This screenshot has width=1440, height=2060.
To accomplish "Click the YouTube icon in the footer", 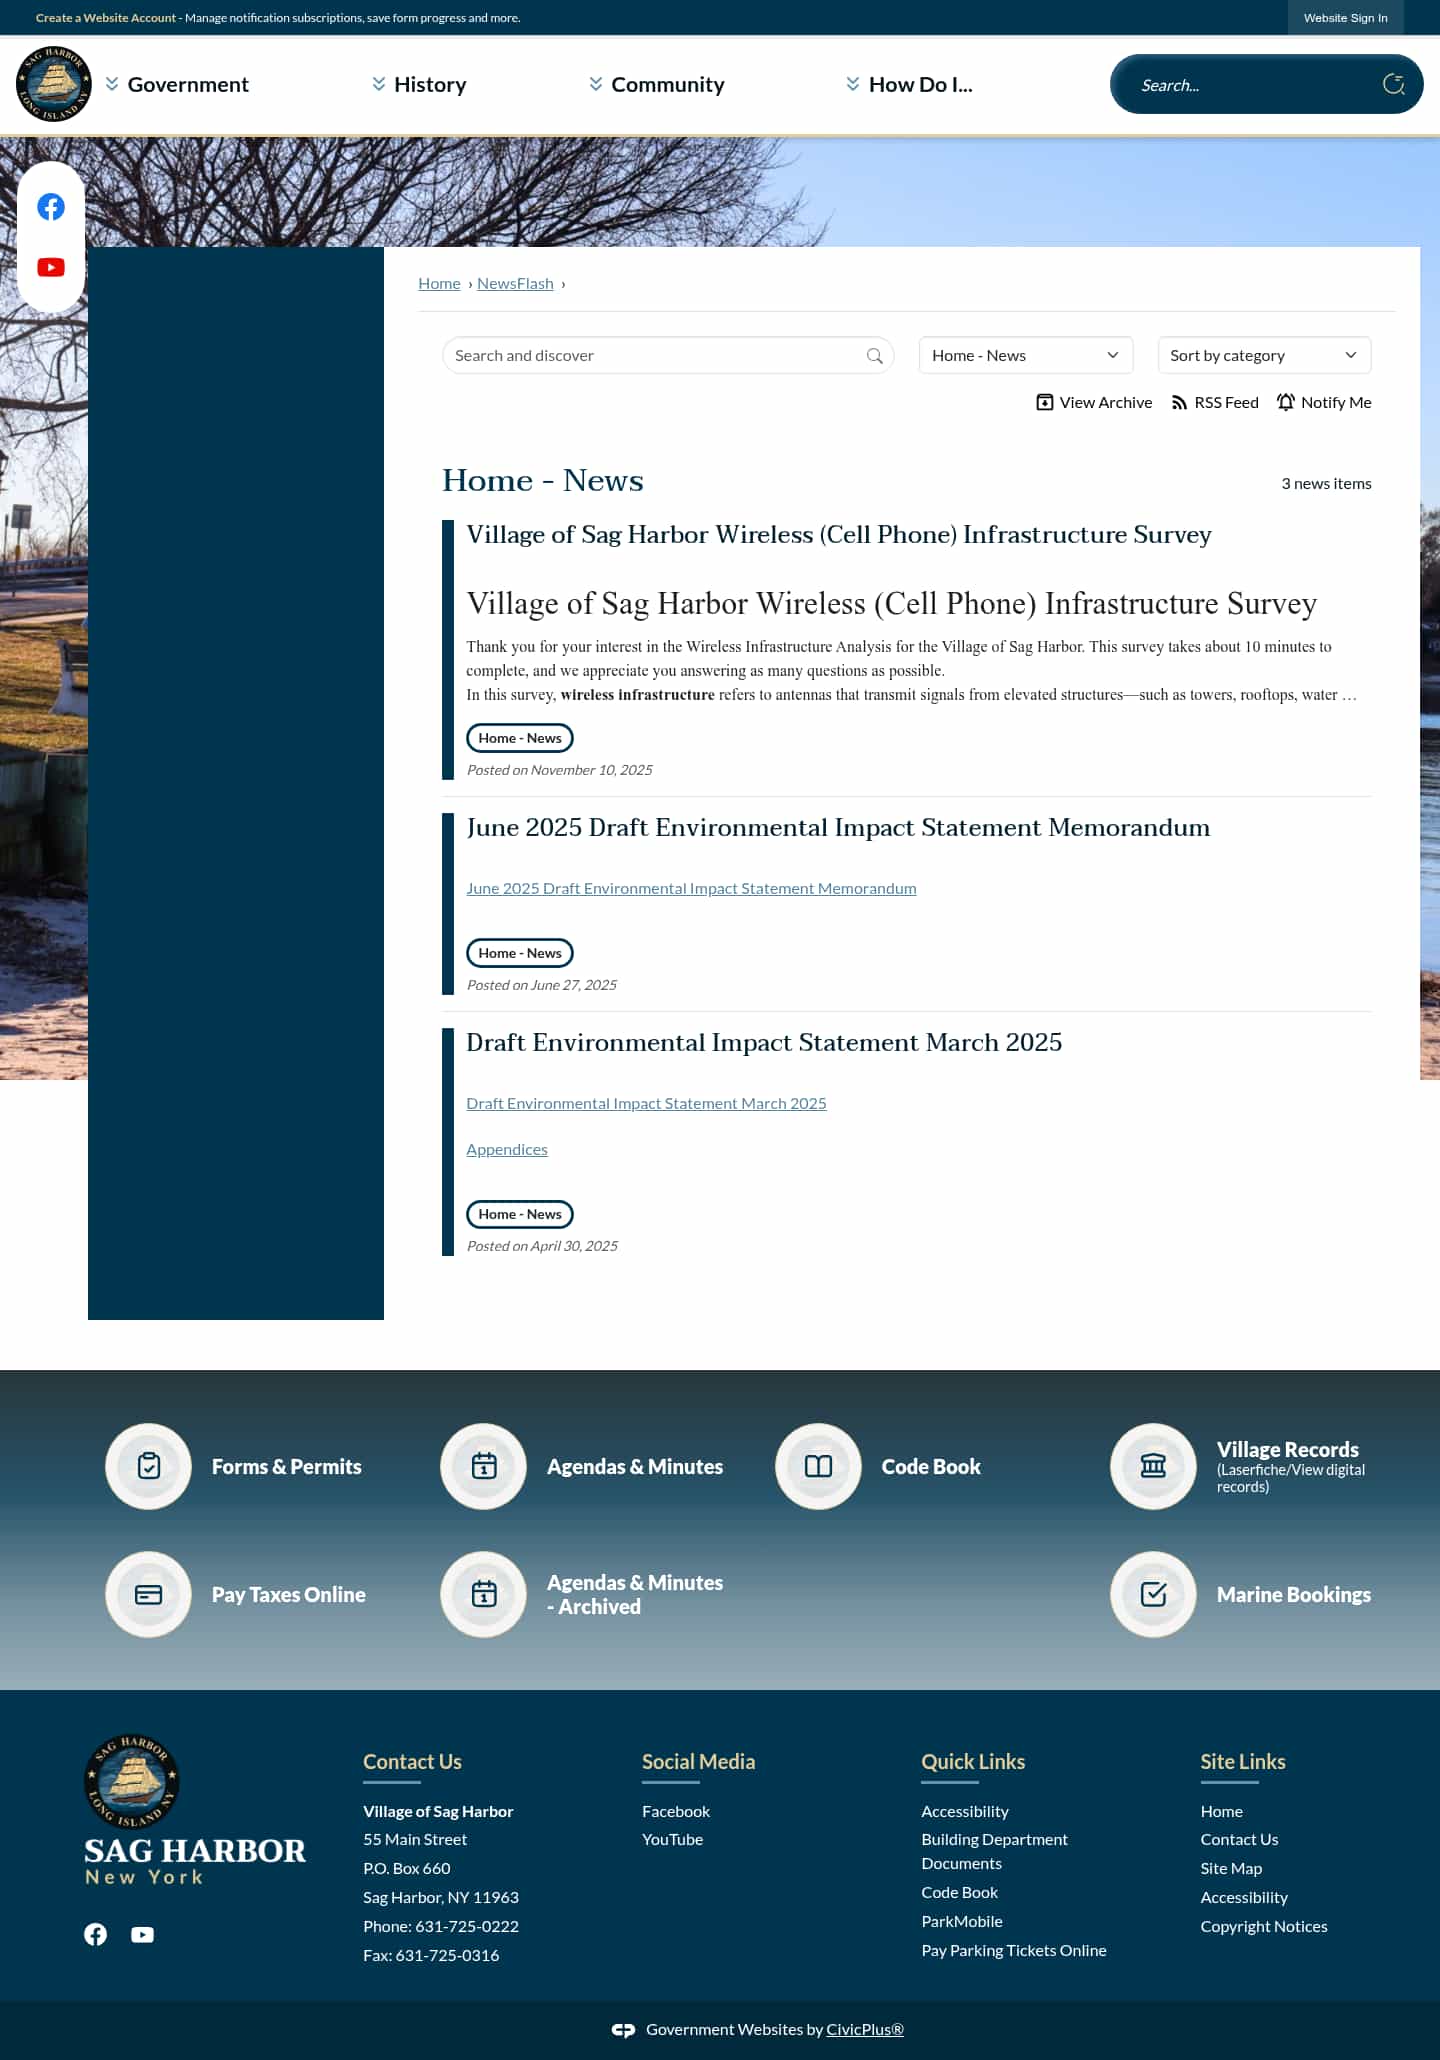I will [x=143, y=1935].
